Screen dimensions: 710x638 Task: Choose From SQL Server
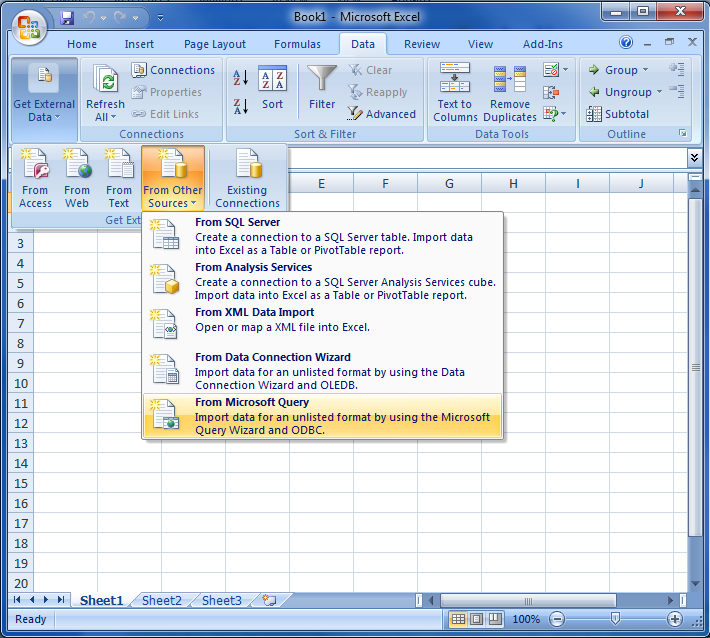tap(322, 235)
